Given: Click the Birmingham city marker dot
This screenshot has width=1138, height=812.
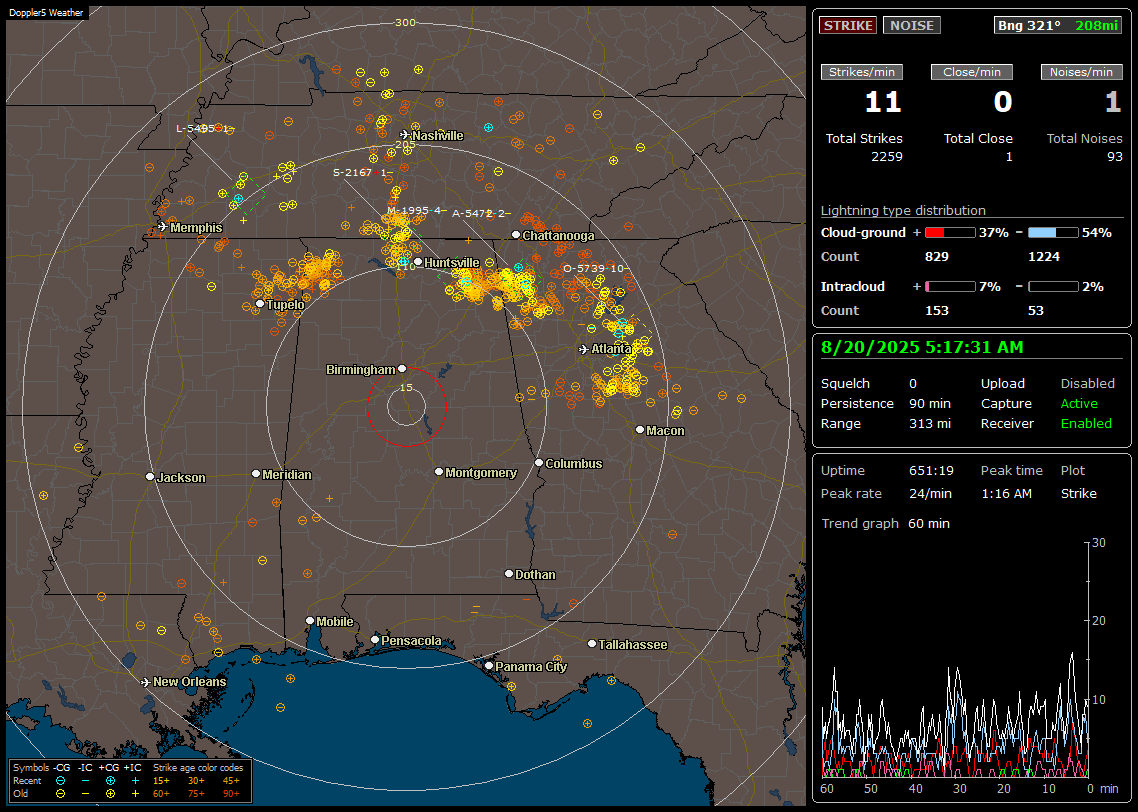Looking at the screenshot, I should (402, 369).
